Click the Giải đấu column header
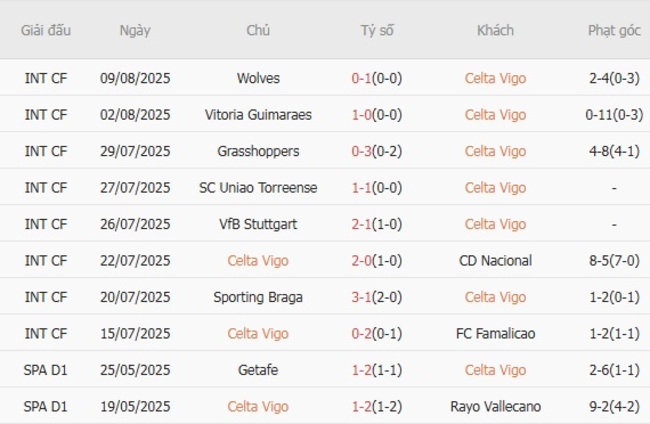This screenshot has width=650, height=424. 46,30
